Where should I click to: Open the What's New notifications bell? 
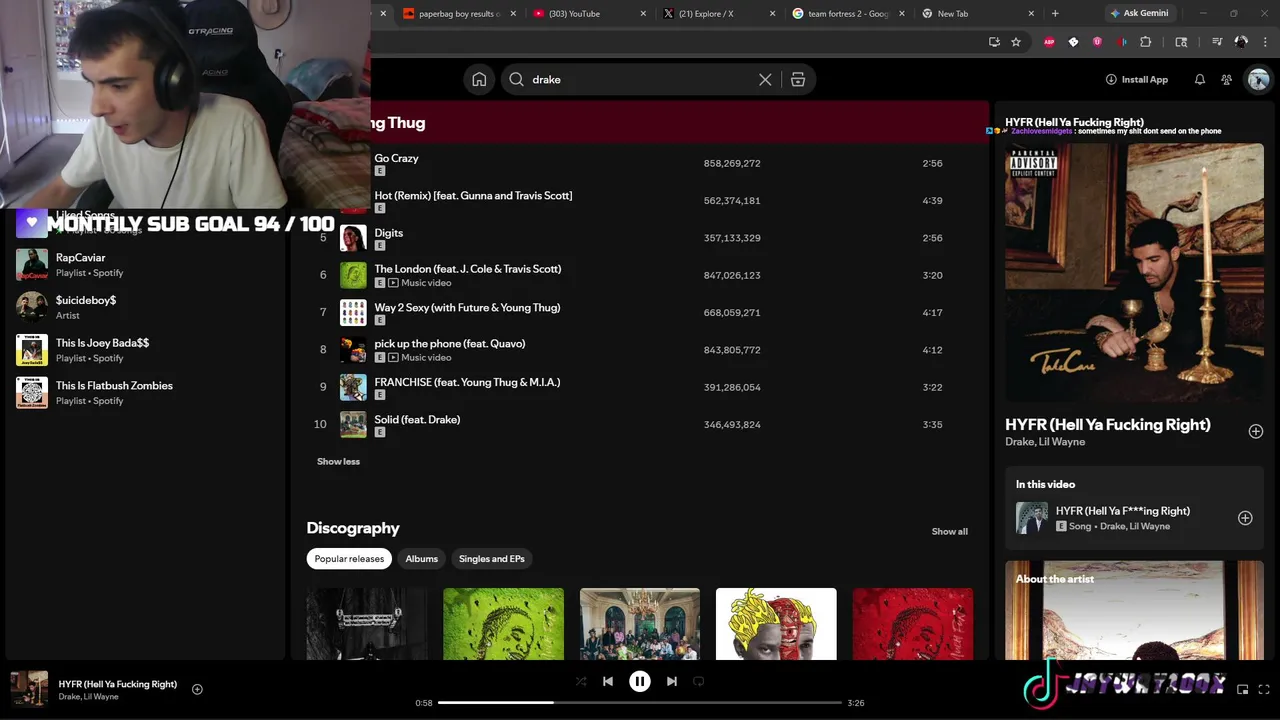click(x=1199, y=80)
